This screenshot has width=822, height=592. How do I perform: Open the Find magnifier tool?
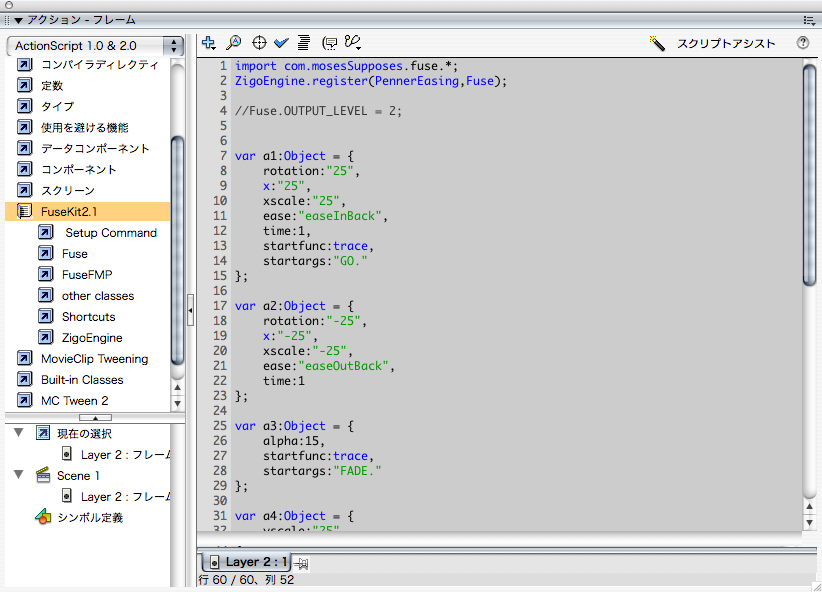tap(233, 43)
